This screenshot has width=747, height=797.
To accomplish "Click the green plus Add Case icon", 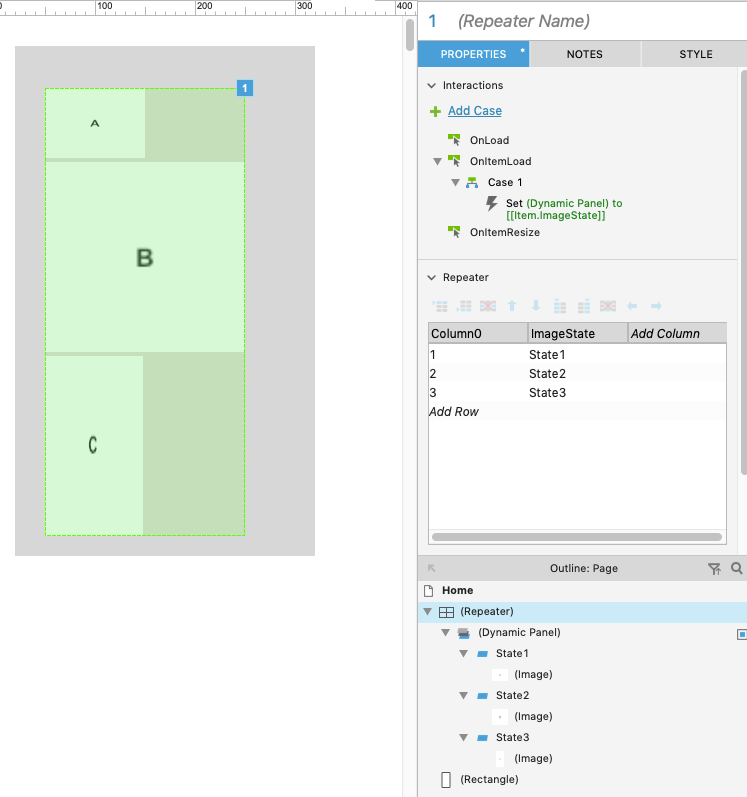I will tap(435, 111).
